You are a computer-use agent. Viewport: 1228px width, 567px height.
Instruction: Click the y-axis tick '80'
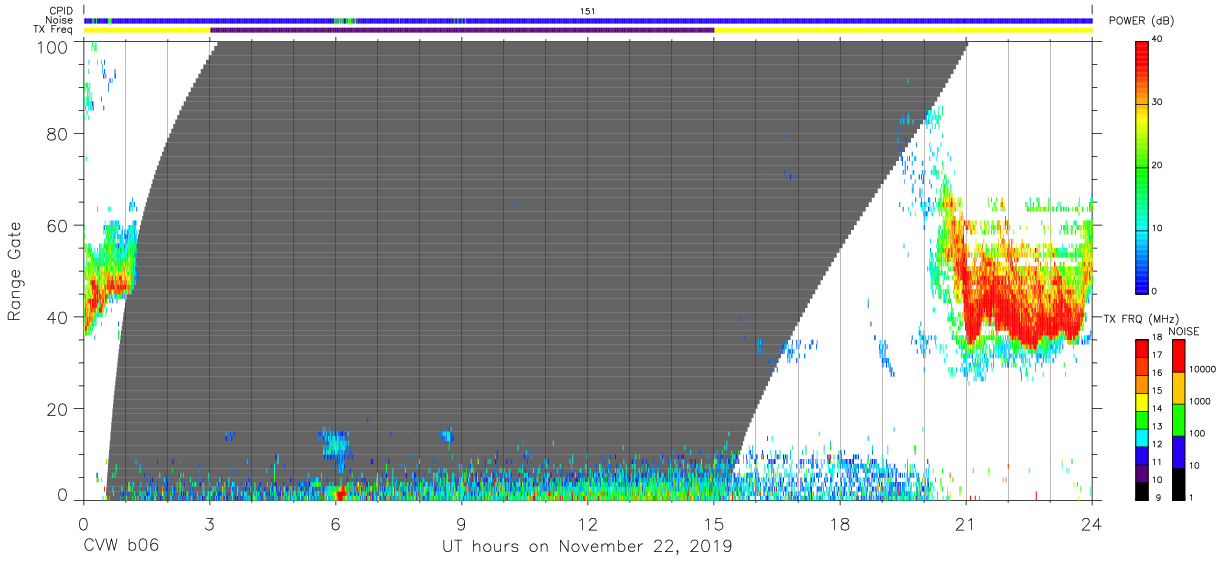point(59,134)
